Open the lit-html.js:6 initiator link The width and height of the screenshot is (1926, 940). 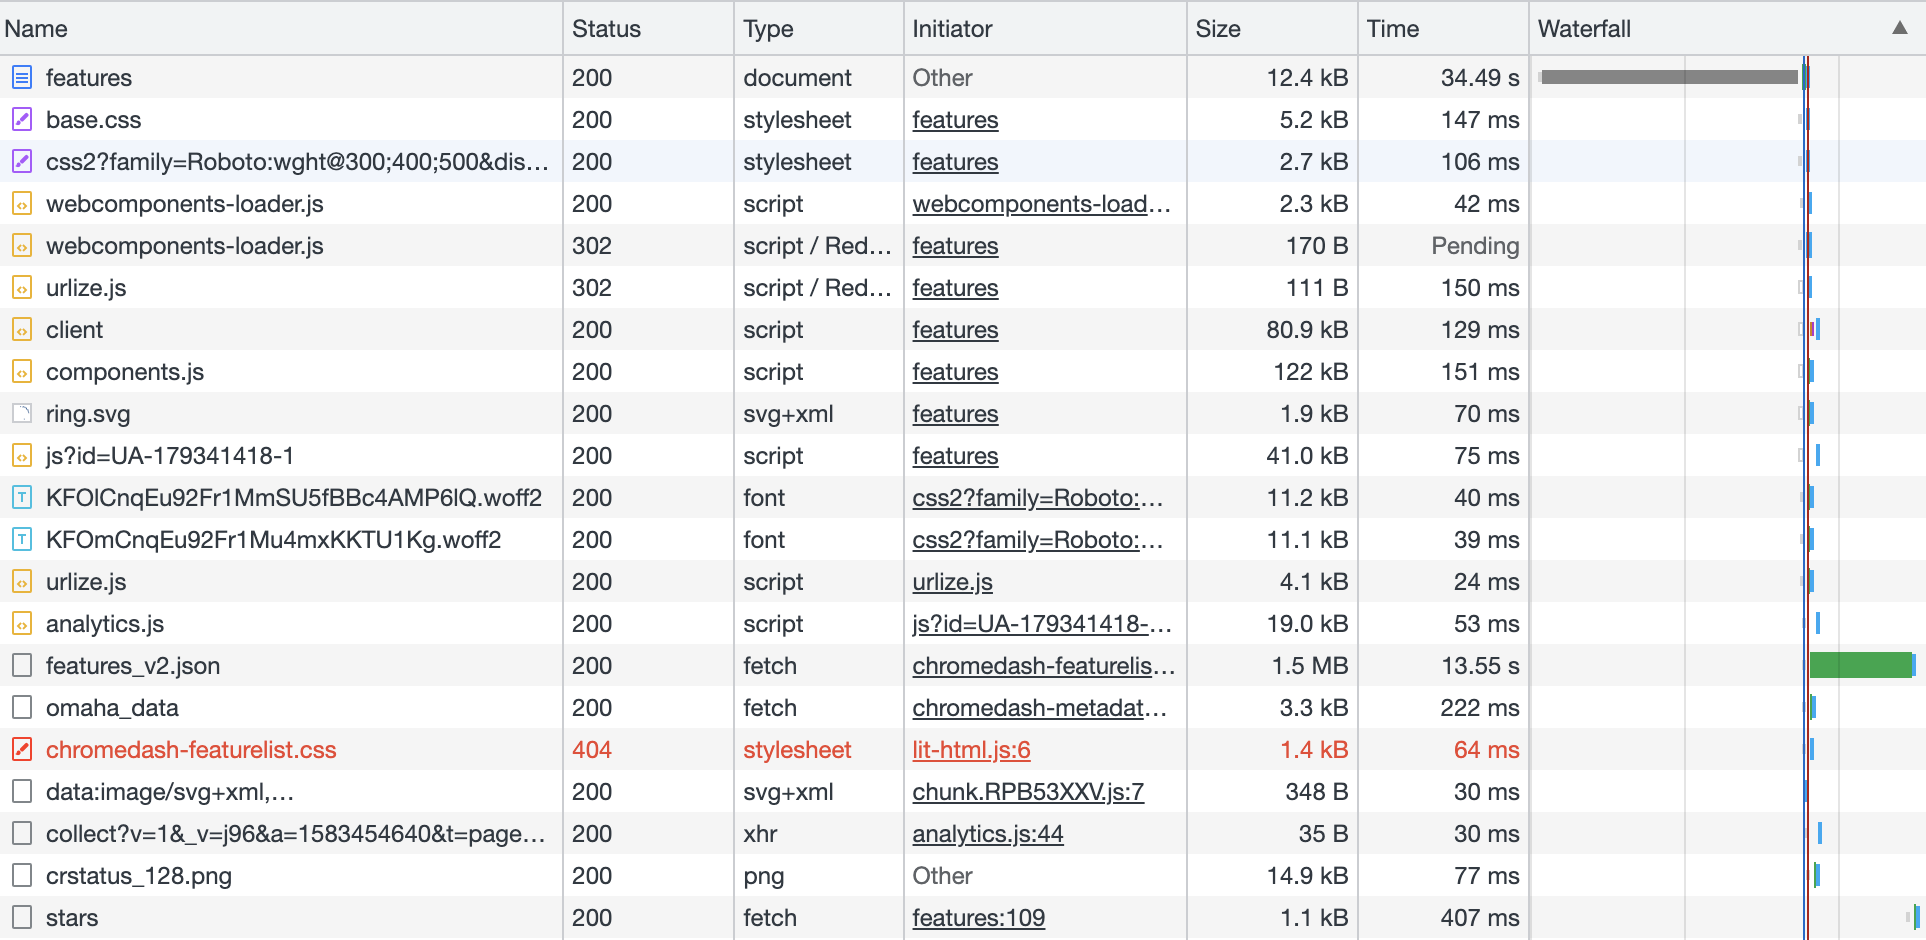970,749
